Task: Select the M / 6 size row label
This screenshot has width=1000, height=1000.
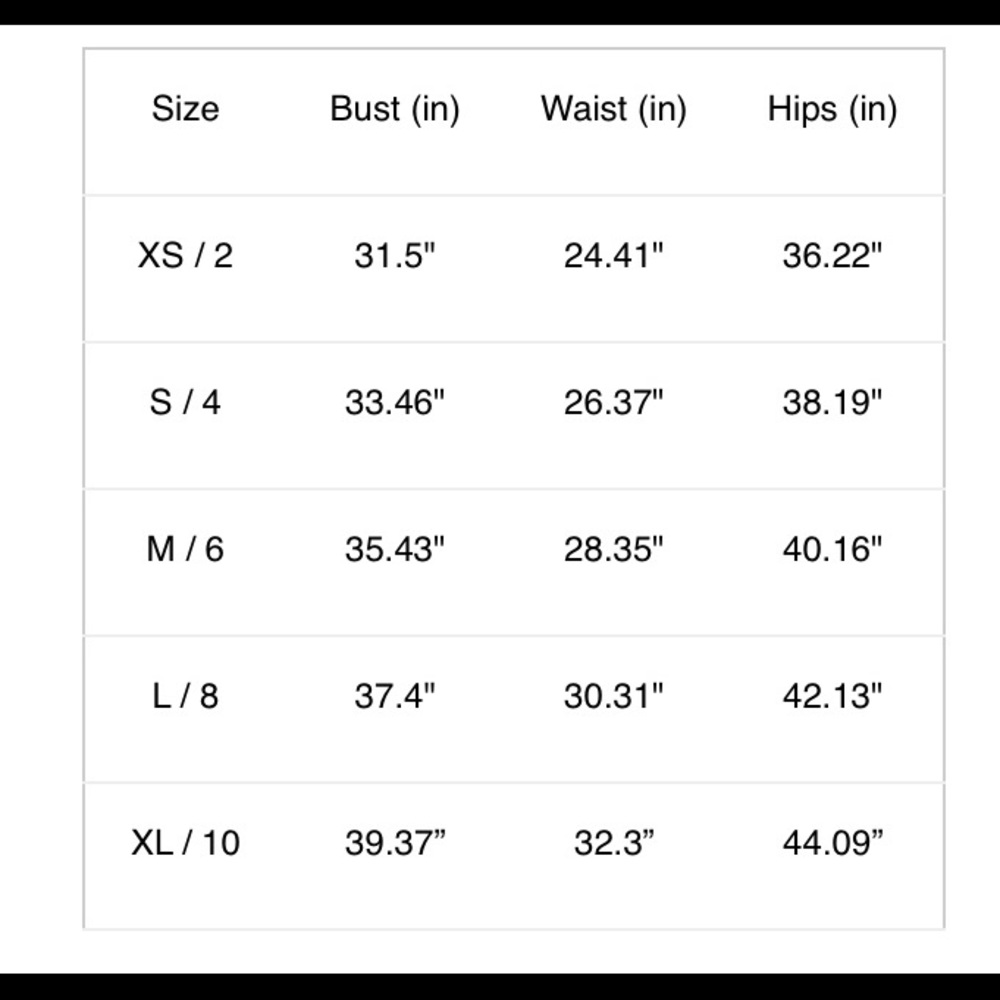Action: pyautogui.click(x=185, y=549)
